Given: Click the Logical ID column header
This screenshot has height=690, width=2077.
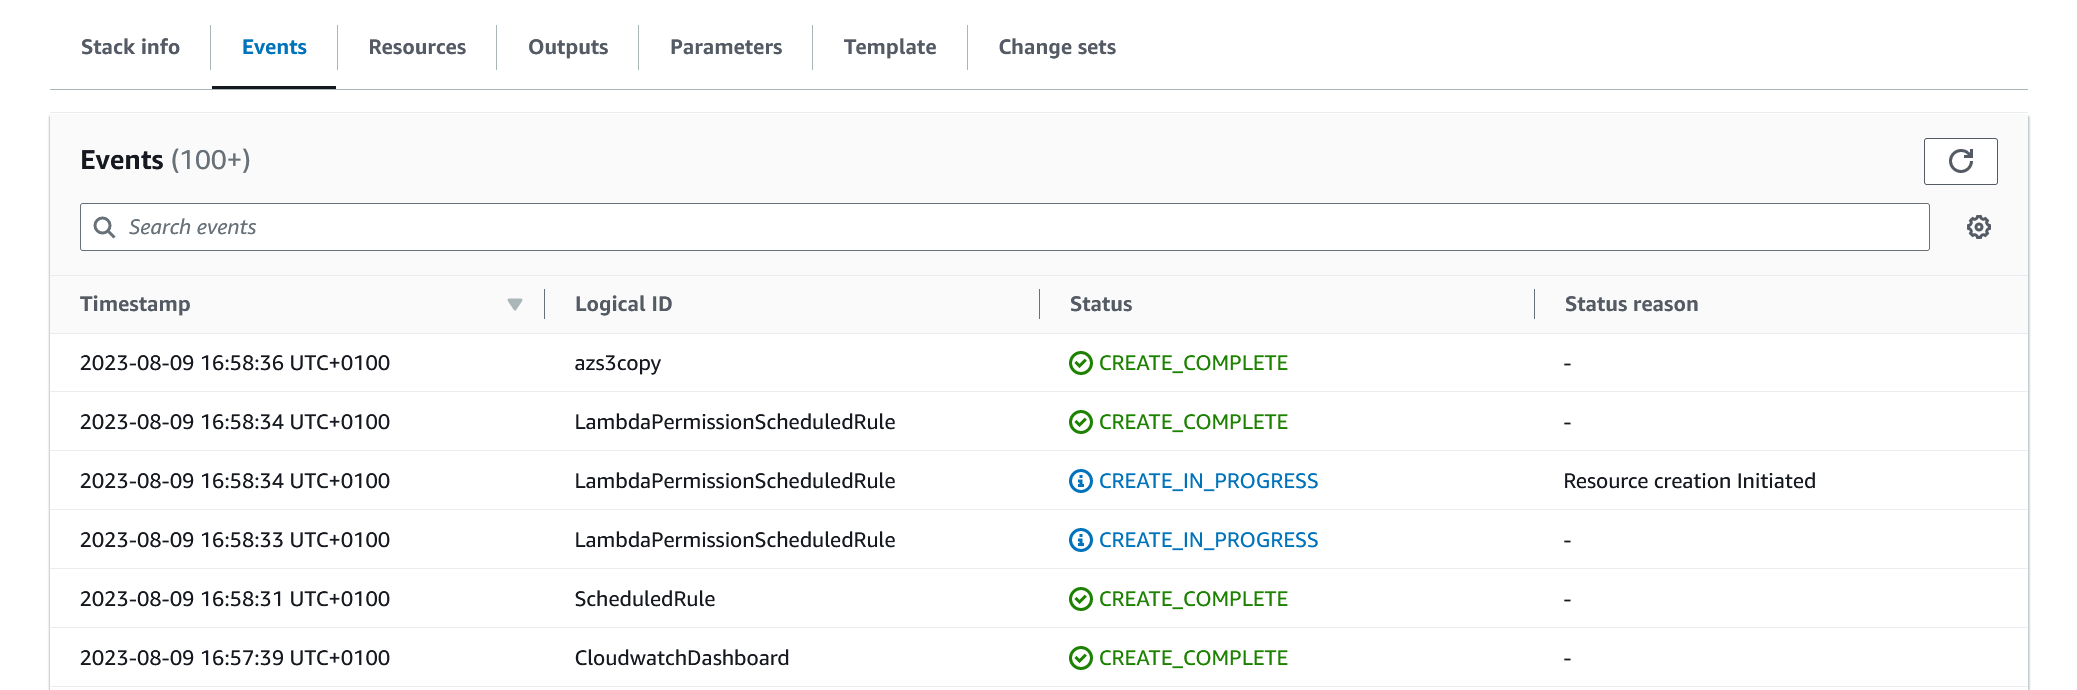Looking at the screenshot, I should pyautogui.click(x=623, y=304).
